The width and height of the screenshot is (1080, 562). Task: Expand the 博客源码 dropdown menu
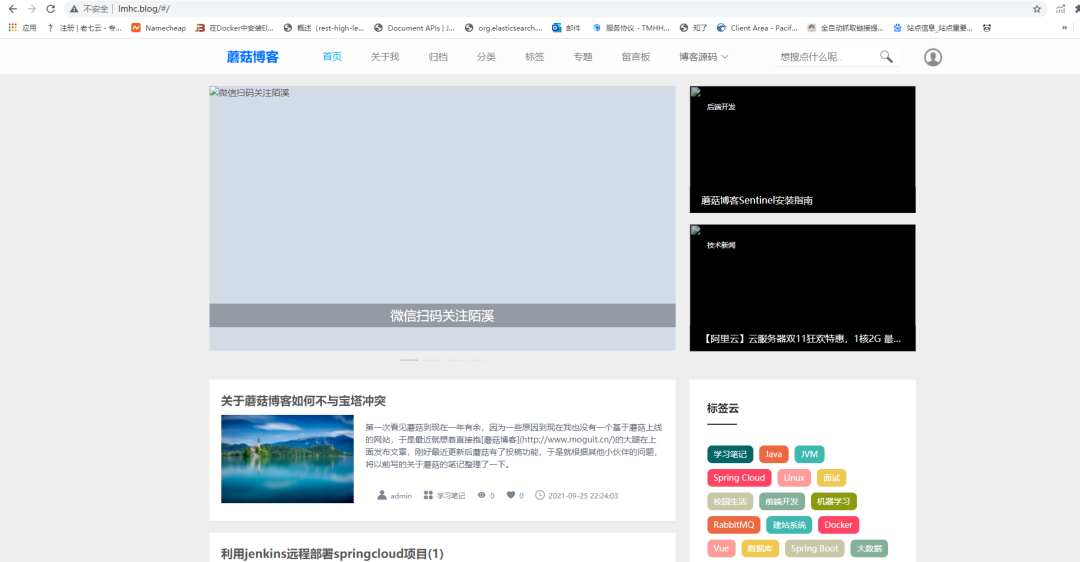703,56
